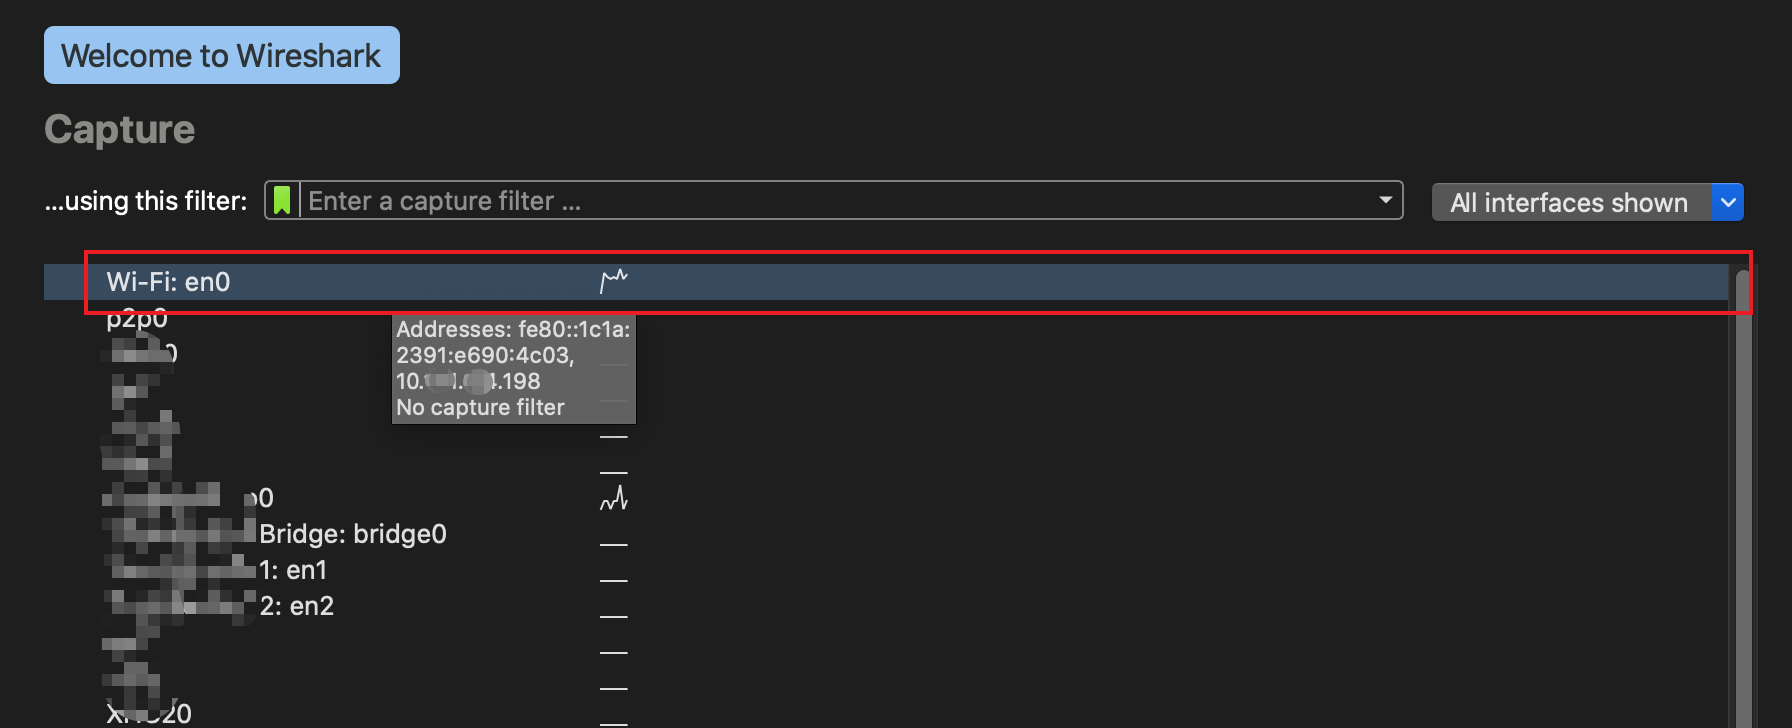Select the Wi-Fi: en0 interface
Viewport: 1792px width, 728px height.
coord(169,282)
